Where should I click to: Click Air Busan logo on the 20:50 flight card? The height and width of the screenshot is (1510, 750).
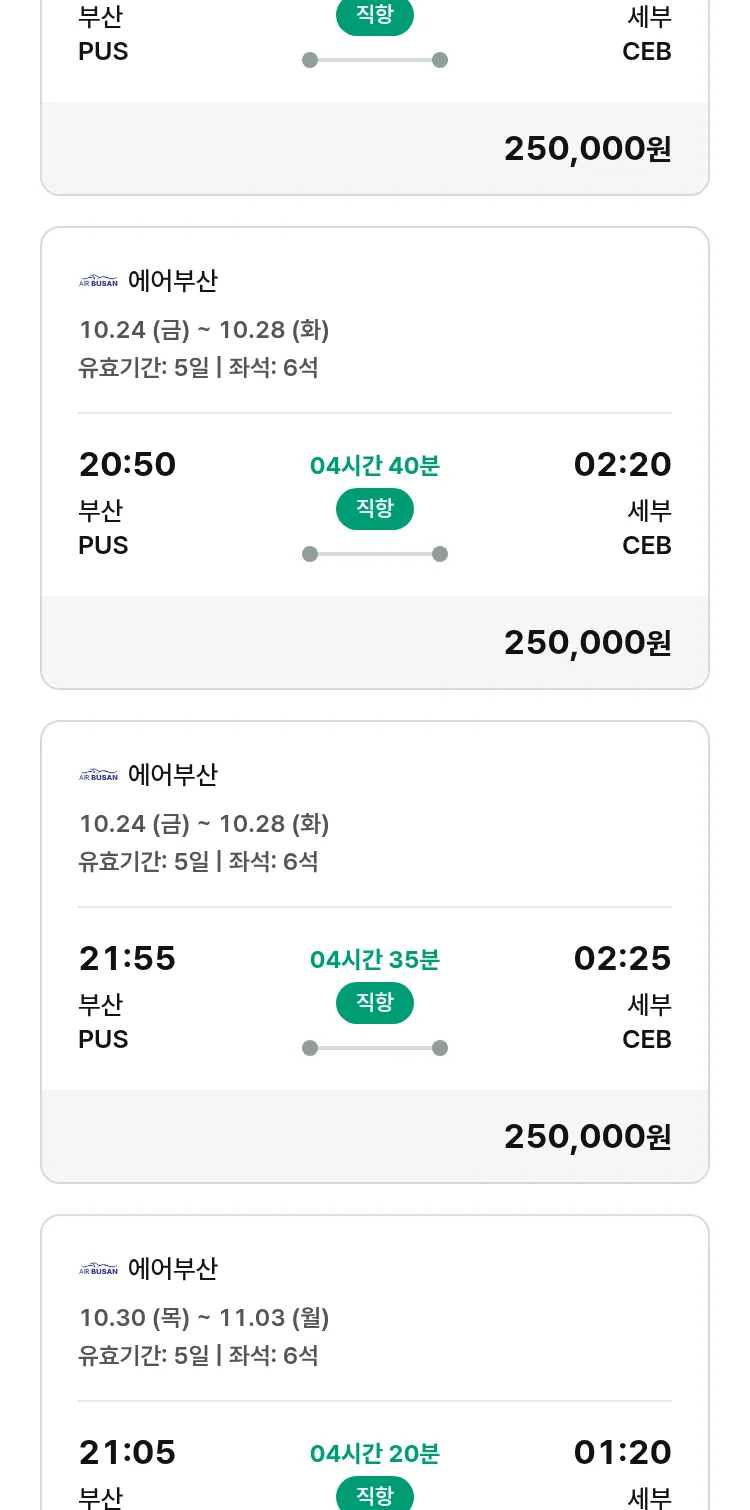(x=98, y=281)
